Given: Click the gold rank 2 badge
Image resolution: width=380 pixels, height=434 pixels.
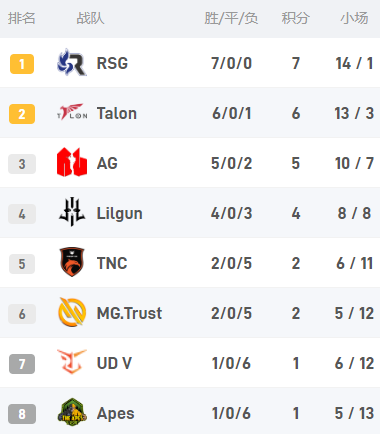Looking at the screenshot, I should (x=22, y=114).
